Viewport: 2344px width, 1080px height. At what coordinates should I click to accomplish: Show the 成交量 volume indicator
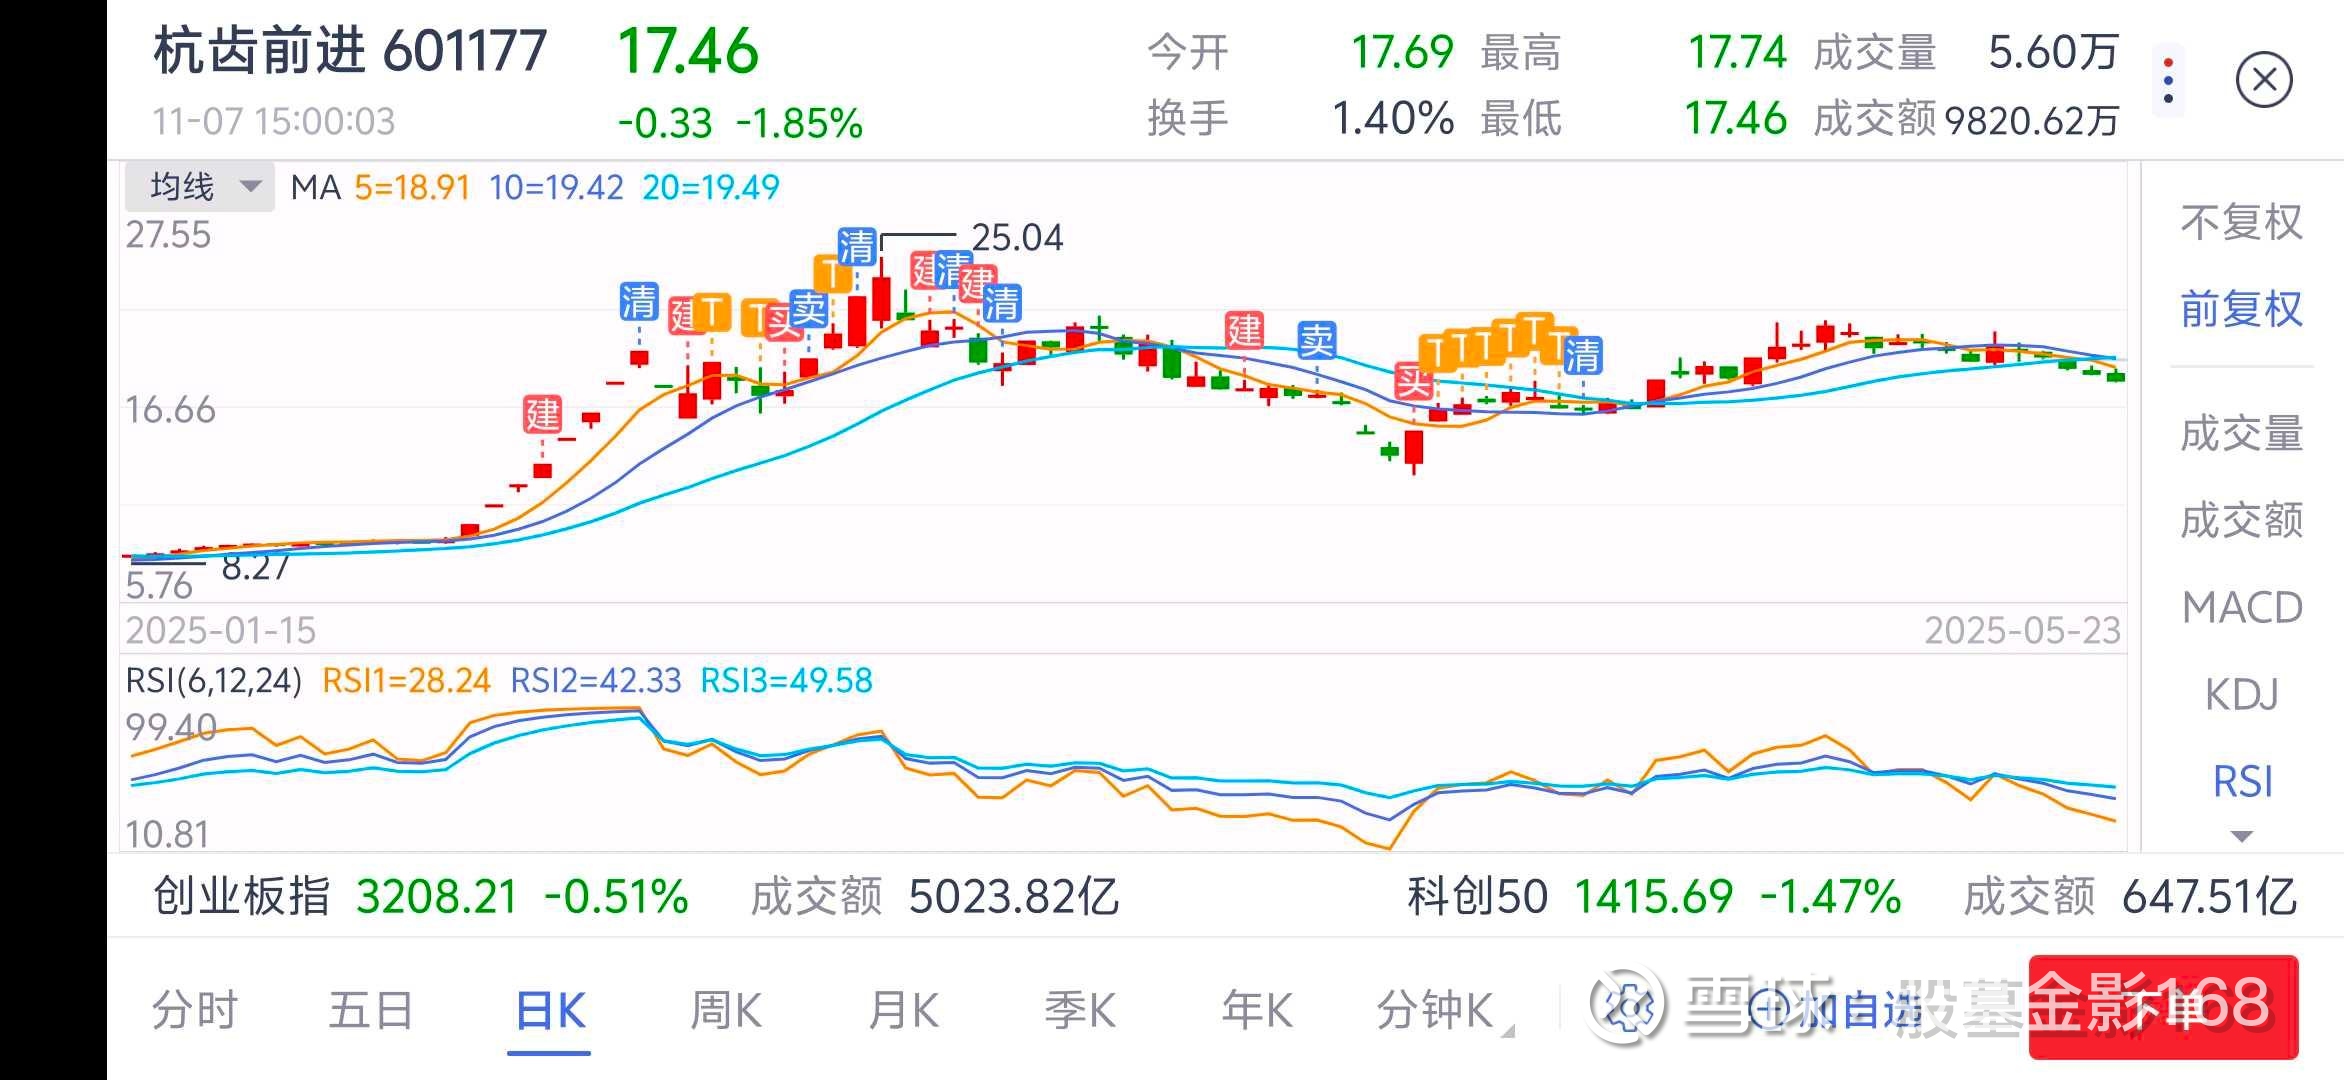click(2241, 433)
